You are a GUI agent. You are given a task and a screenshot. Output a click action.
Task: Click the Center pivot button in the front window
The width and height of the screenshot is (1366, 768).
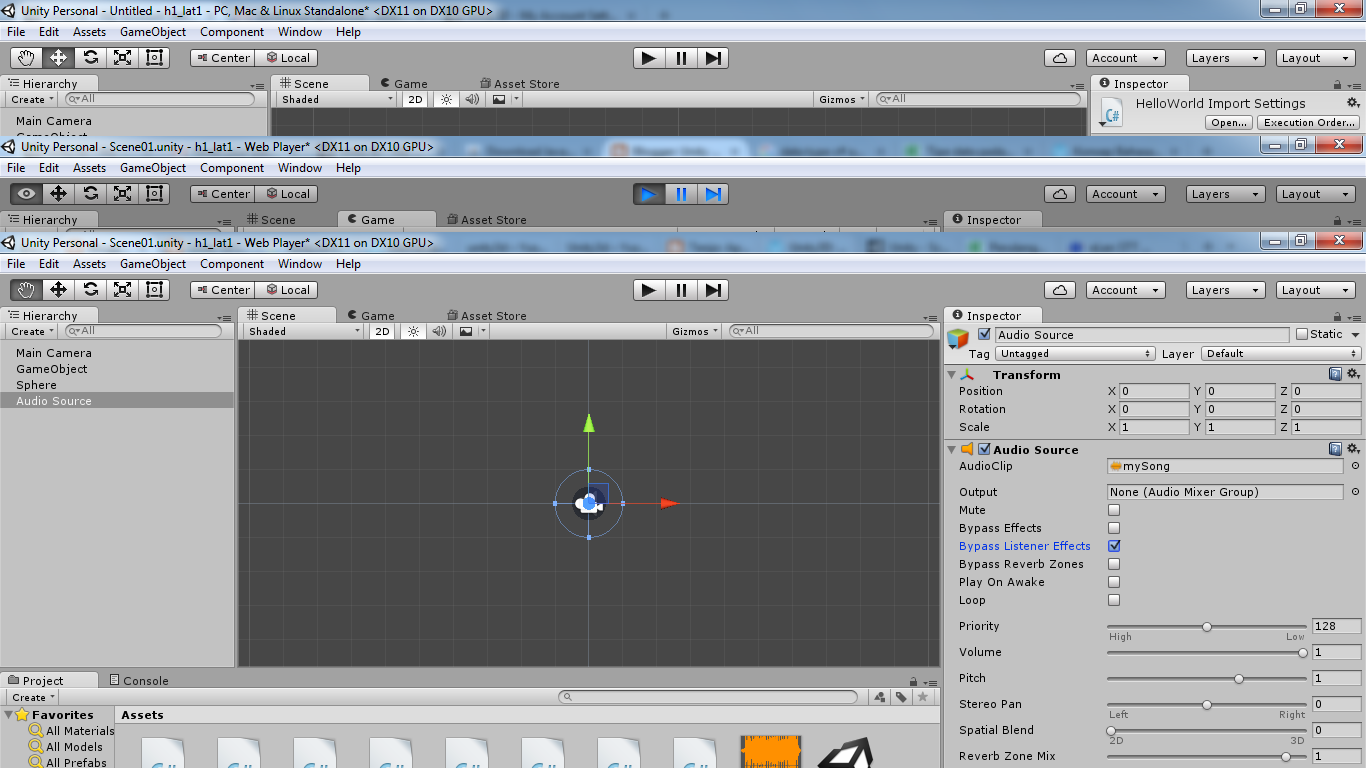223,290
